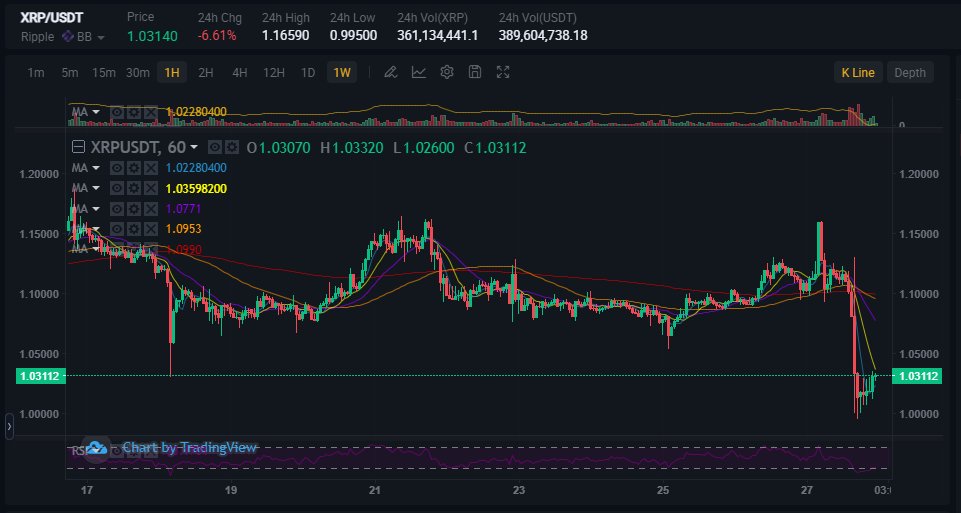Select the 2H timeframe
The width and height of the screenshot is (961, 513).
206,72
